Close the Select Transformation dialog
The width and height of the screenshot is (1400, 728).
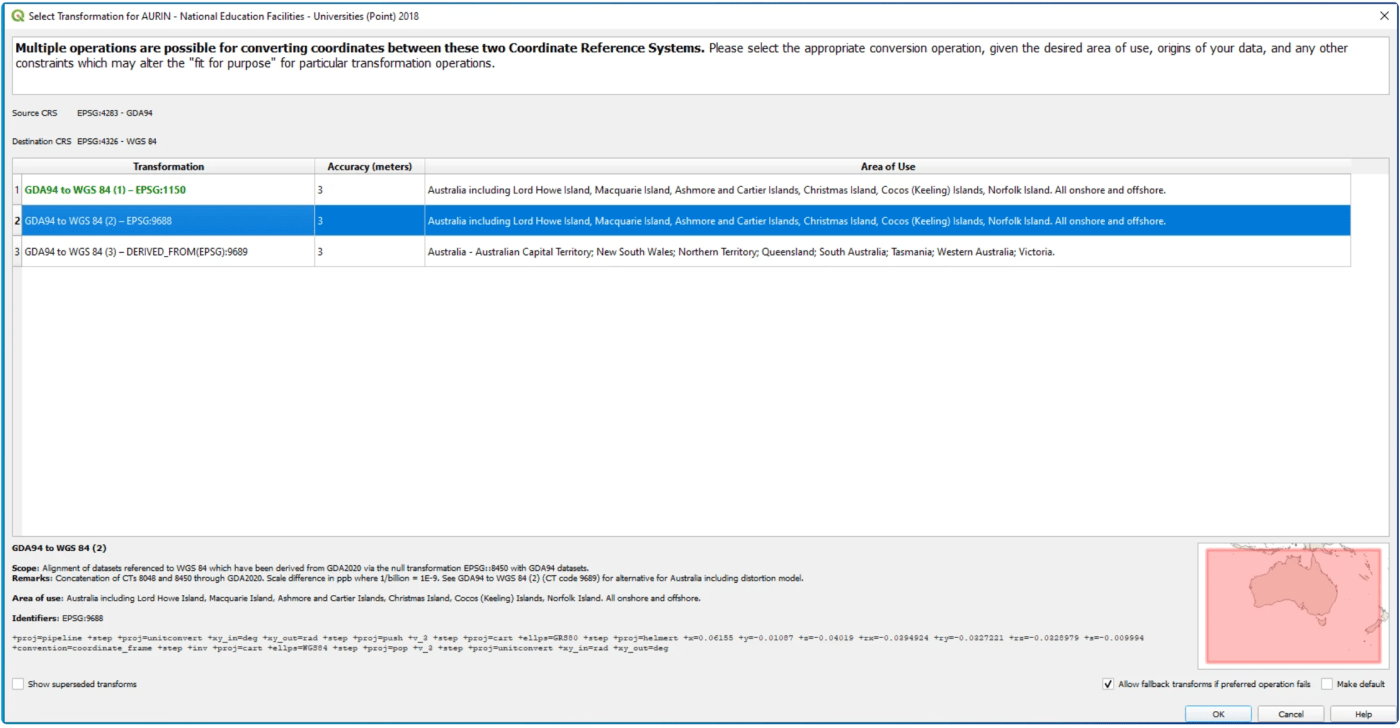[1384, 16]
